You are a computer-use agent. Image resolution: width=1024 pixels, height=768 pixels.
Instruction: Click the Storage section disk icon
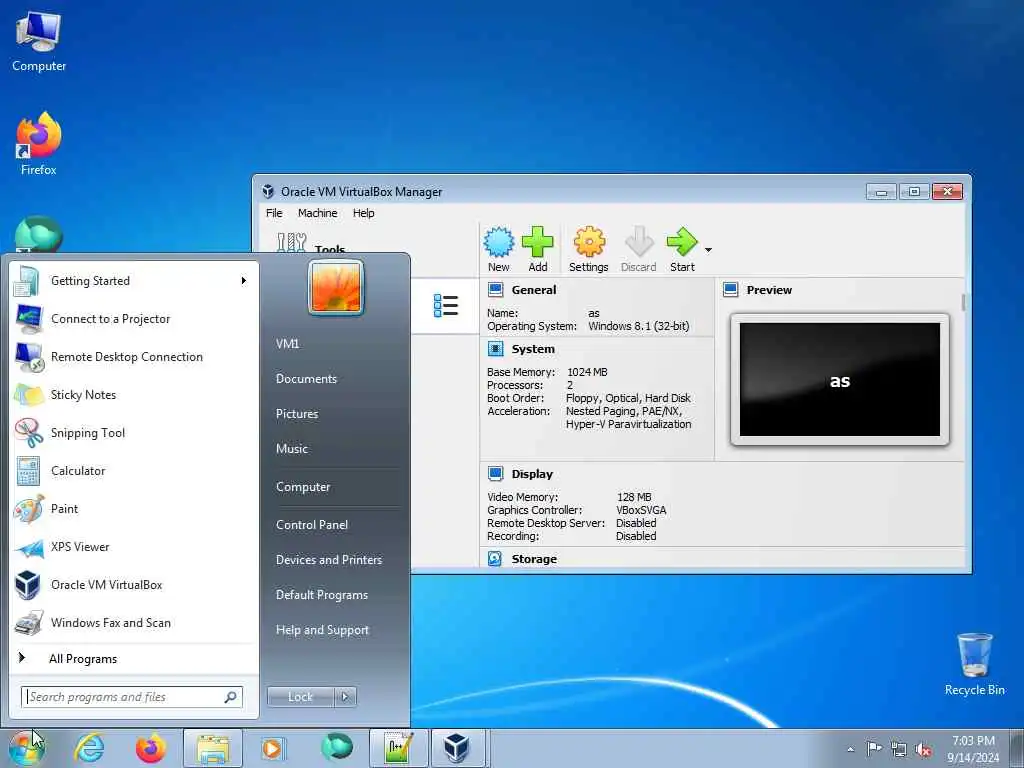tap(496, 559)
